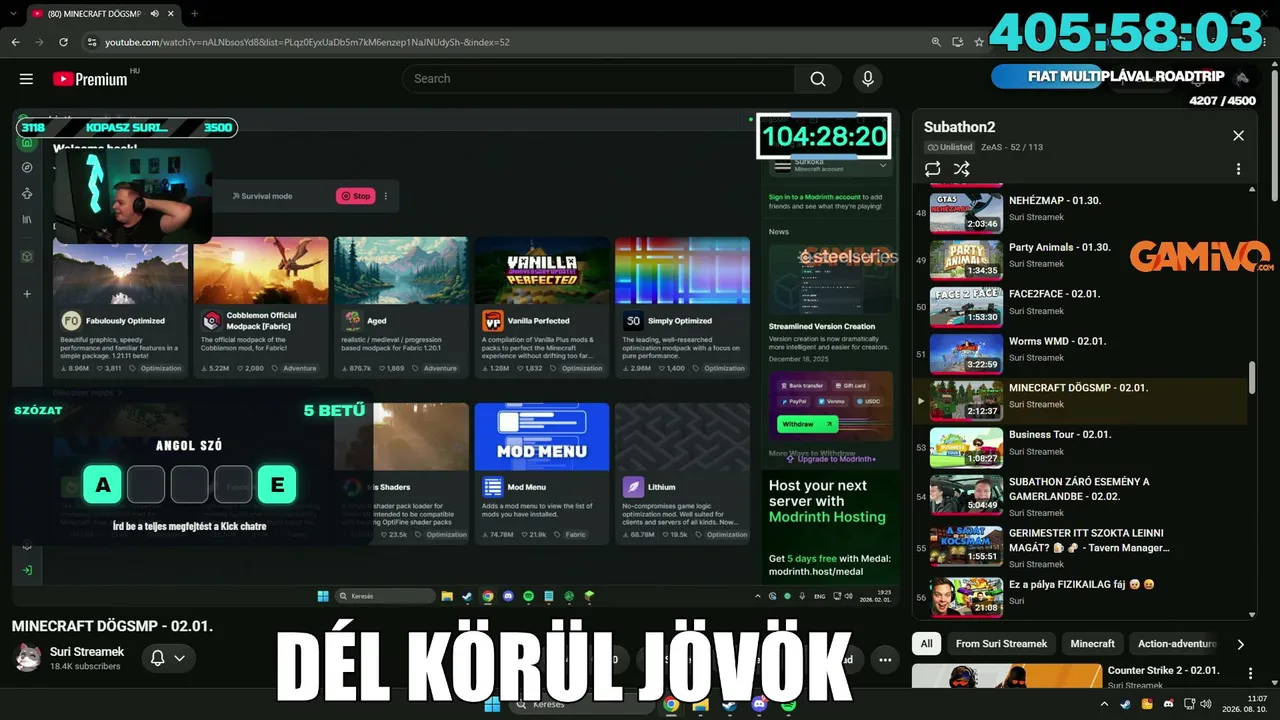Click the green Withdraw button in Modrinth

click(x=807, y=424)
